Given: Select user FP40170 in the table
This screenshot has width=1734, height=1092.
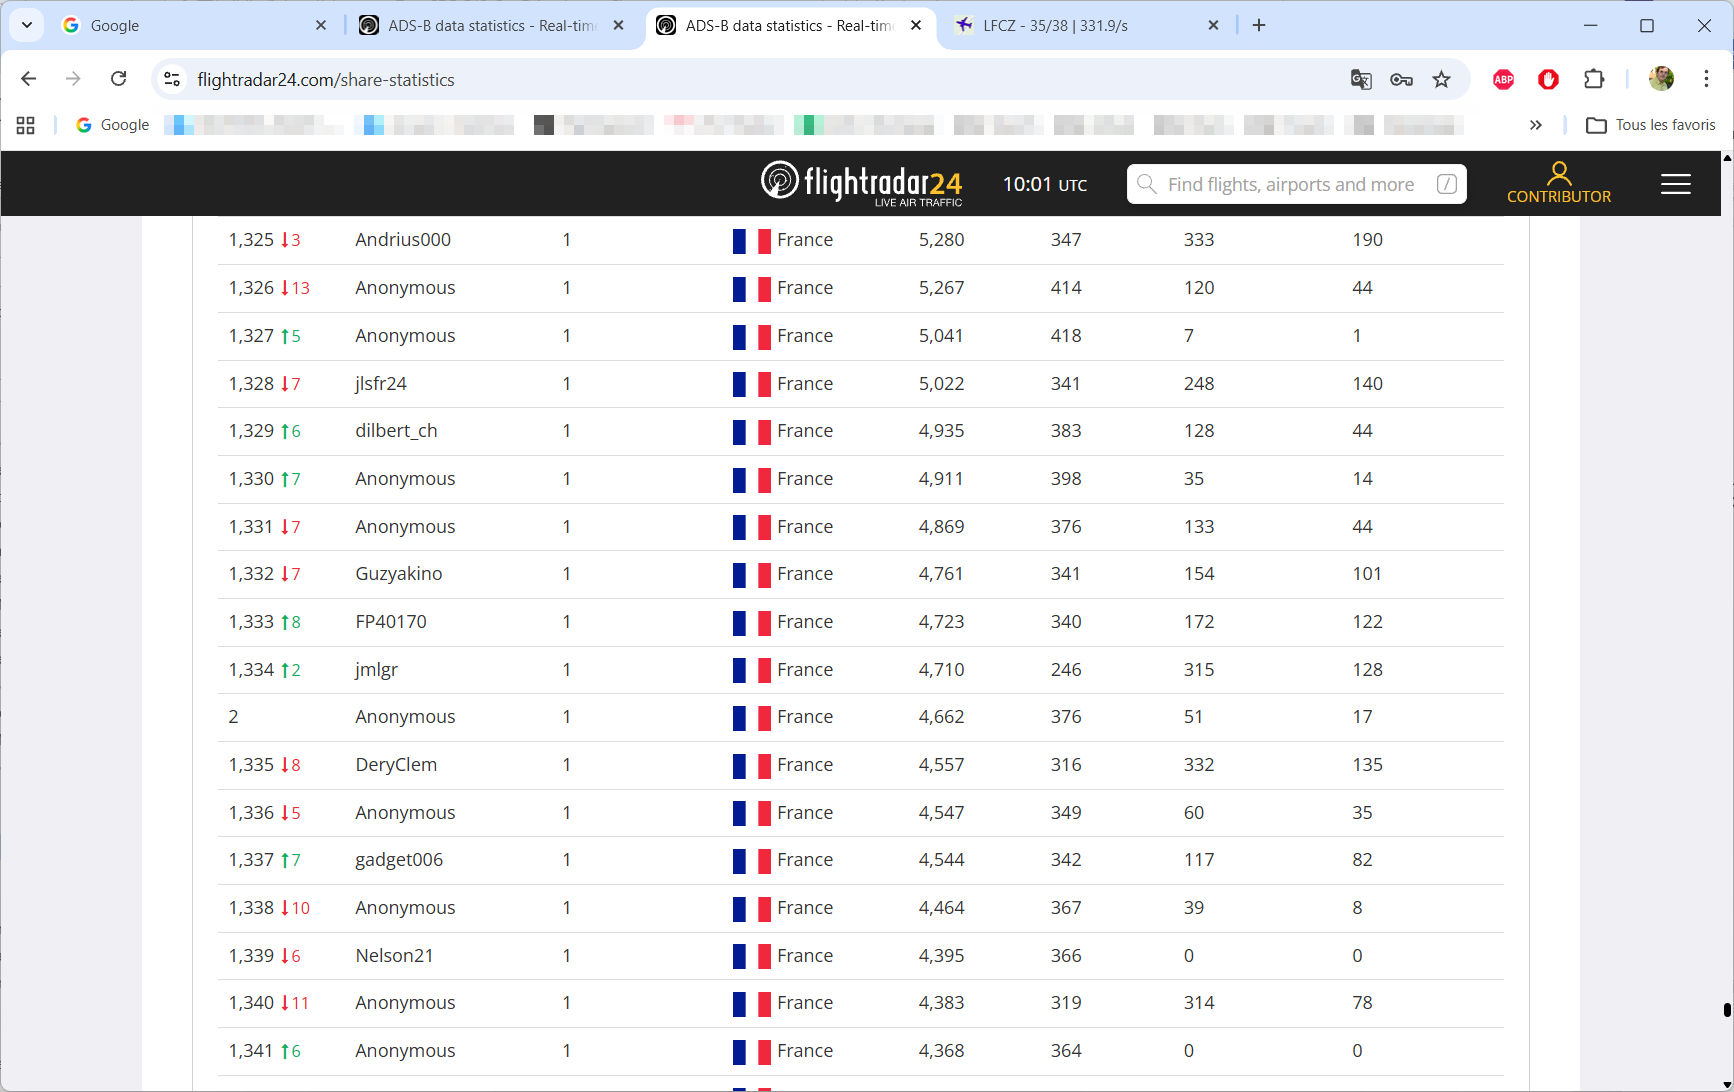Looking at the screenshot, I should coord(391,622).
